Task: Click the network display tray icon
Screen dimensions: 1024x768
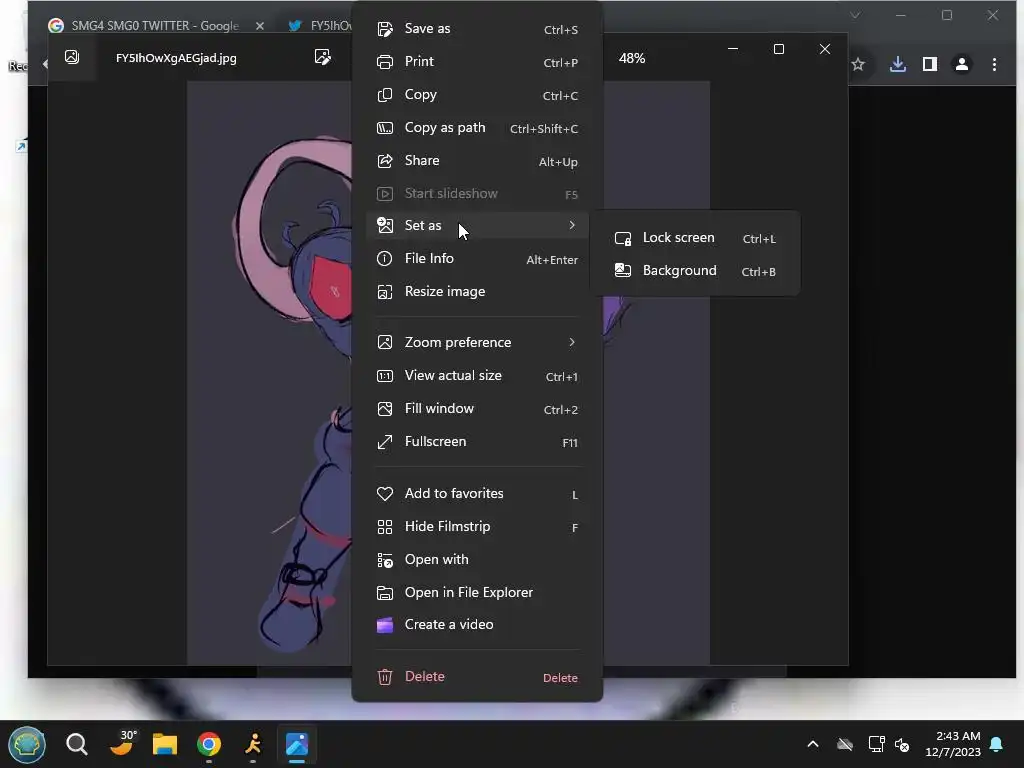Action: (876, 744)
